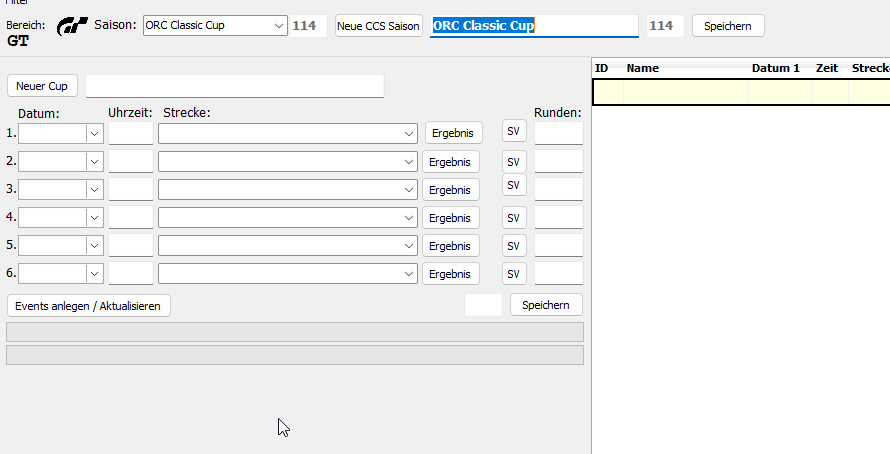The width and height of the screenshot is (890, 454).
Task: Click the Datum 1 column header
Action: tap(776, 68)
